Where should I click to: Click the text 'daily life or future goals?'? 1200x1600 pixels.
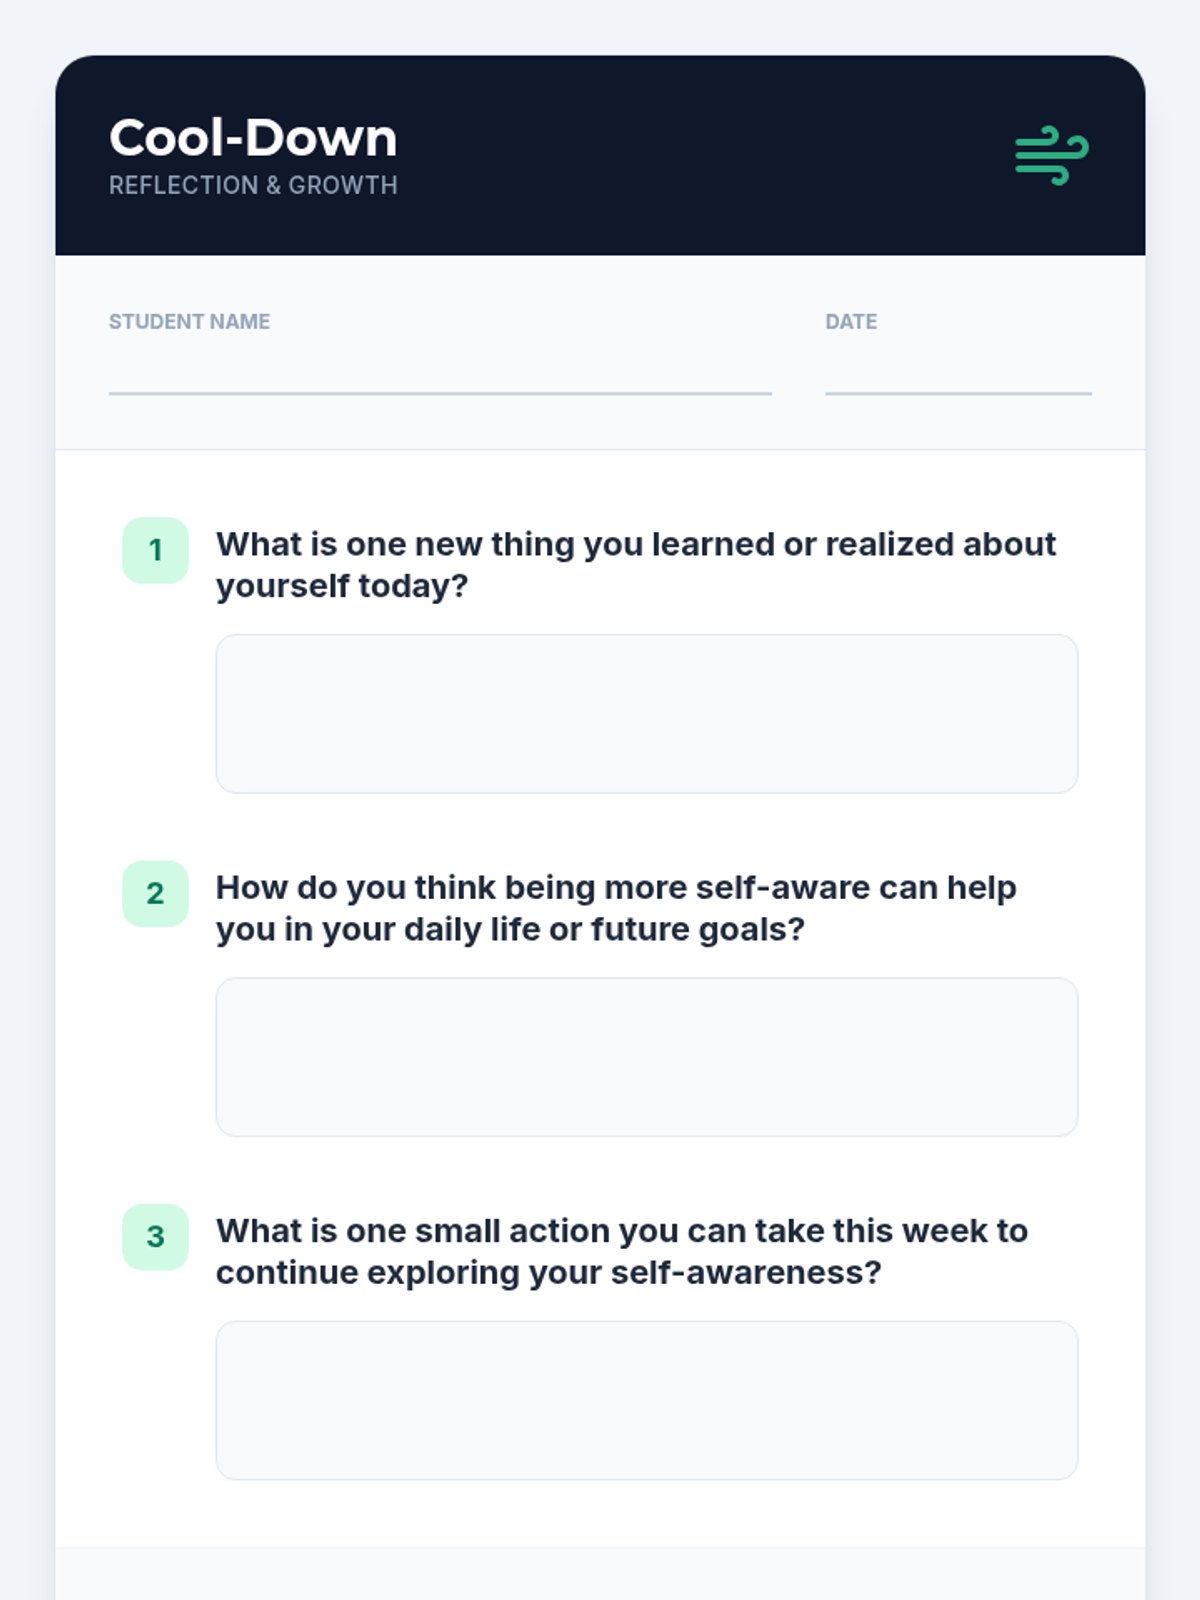[604, 929]
